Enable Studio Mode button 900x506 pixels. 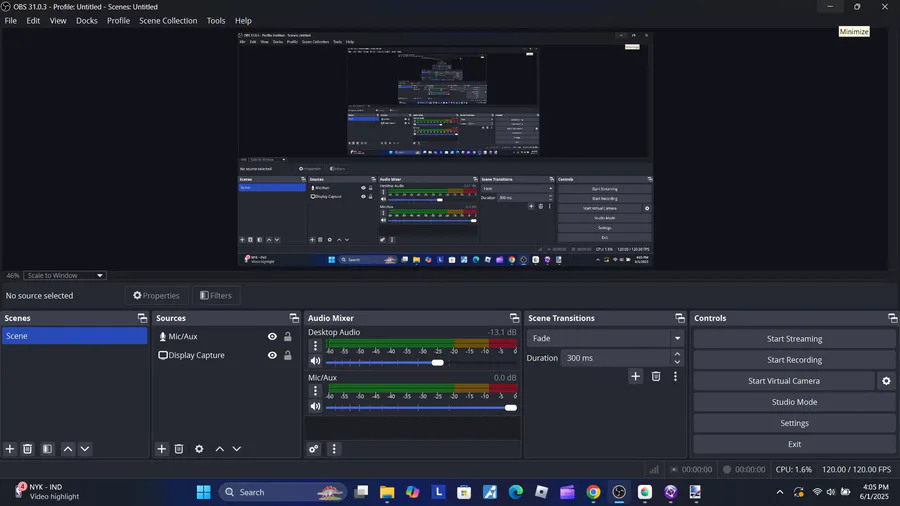pos(794,402)
